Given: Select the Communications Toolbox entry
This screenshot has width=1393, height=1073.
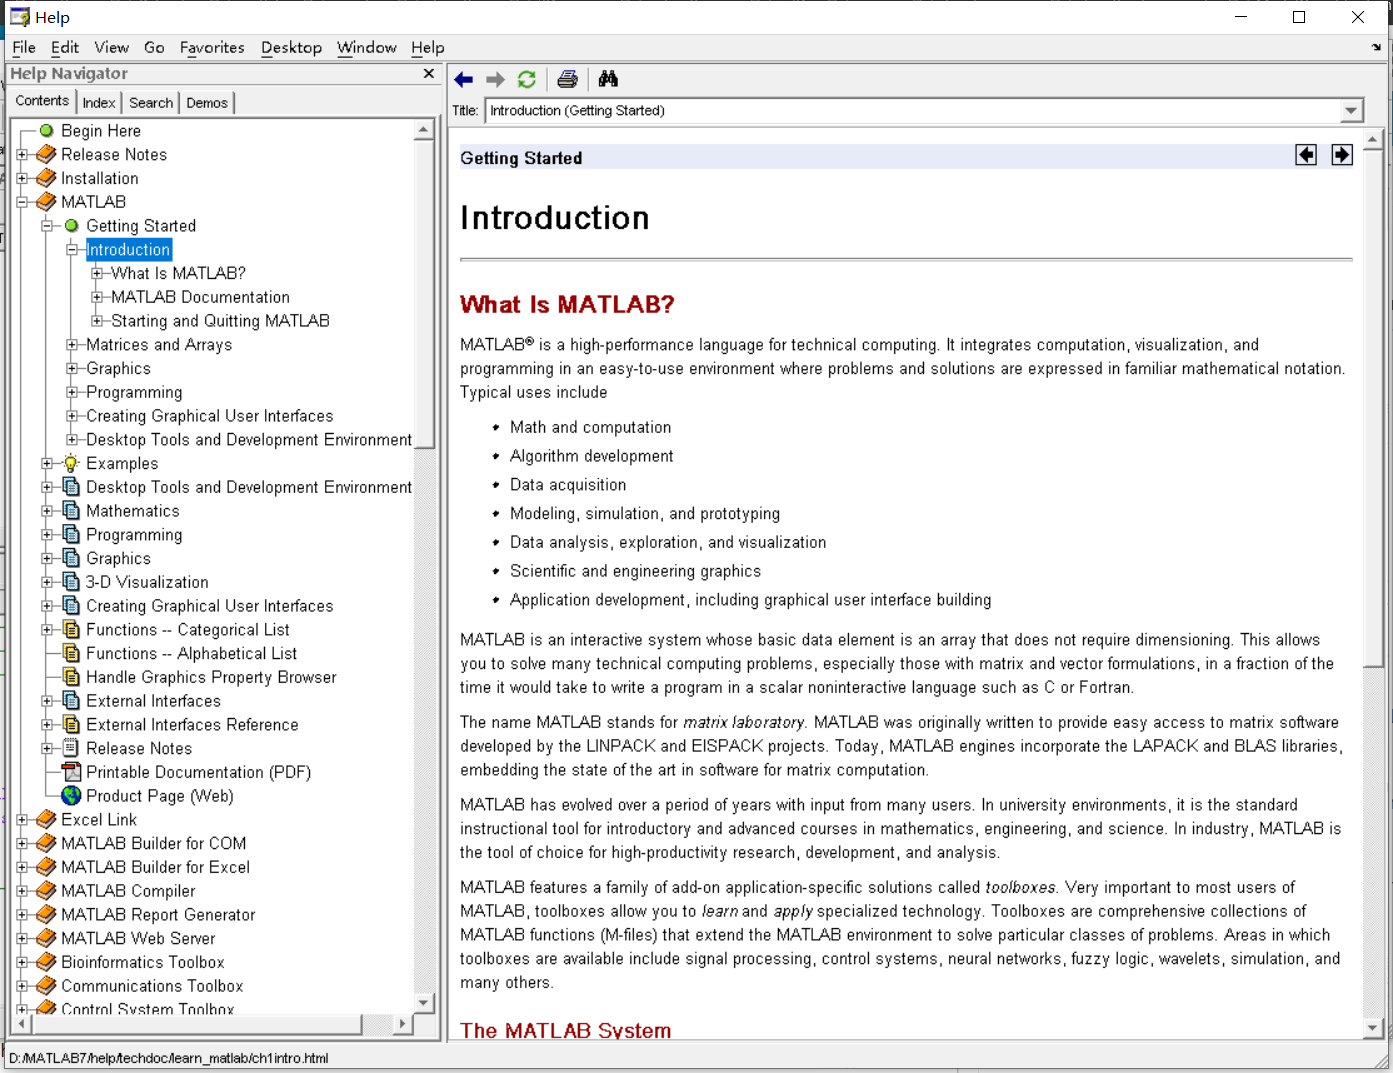Looking at the screenshot, I should tap(152, 986).
